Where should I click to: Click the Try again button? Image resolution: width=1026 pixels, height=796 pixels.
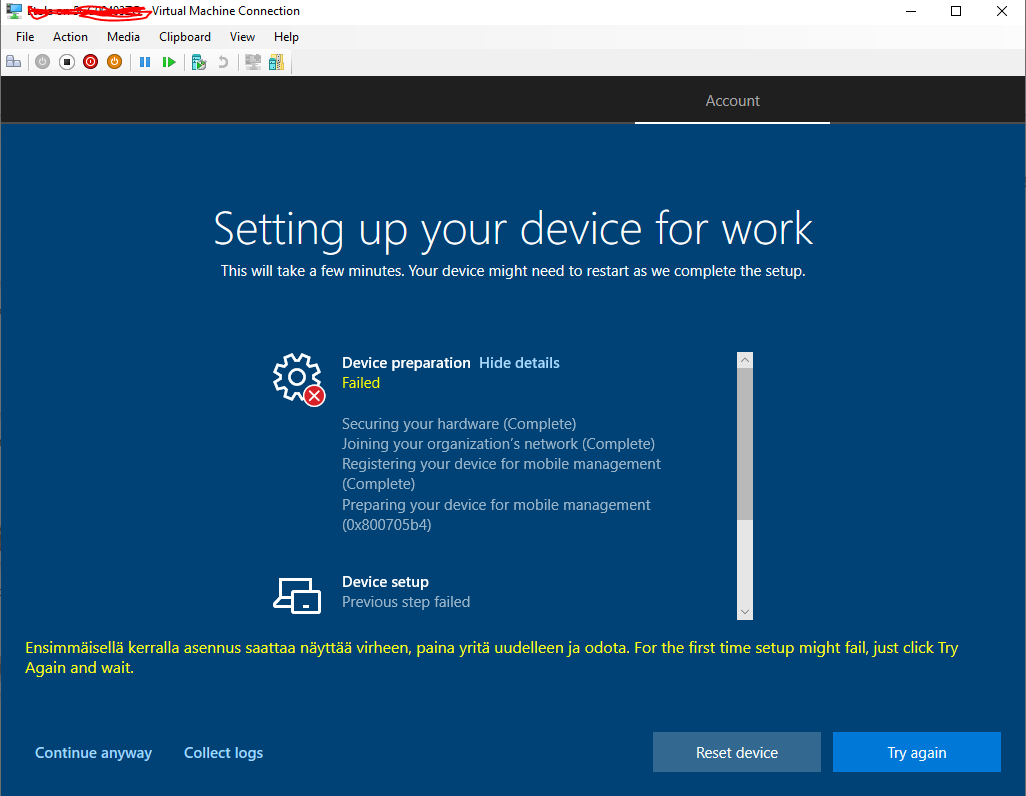pyautogui.click(x=916, y=752)
